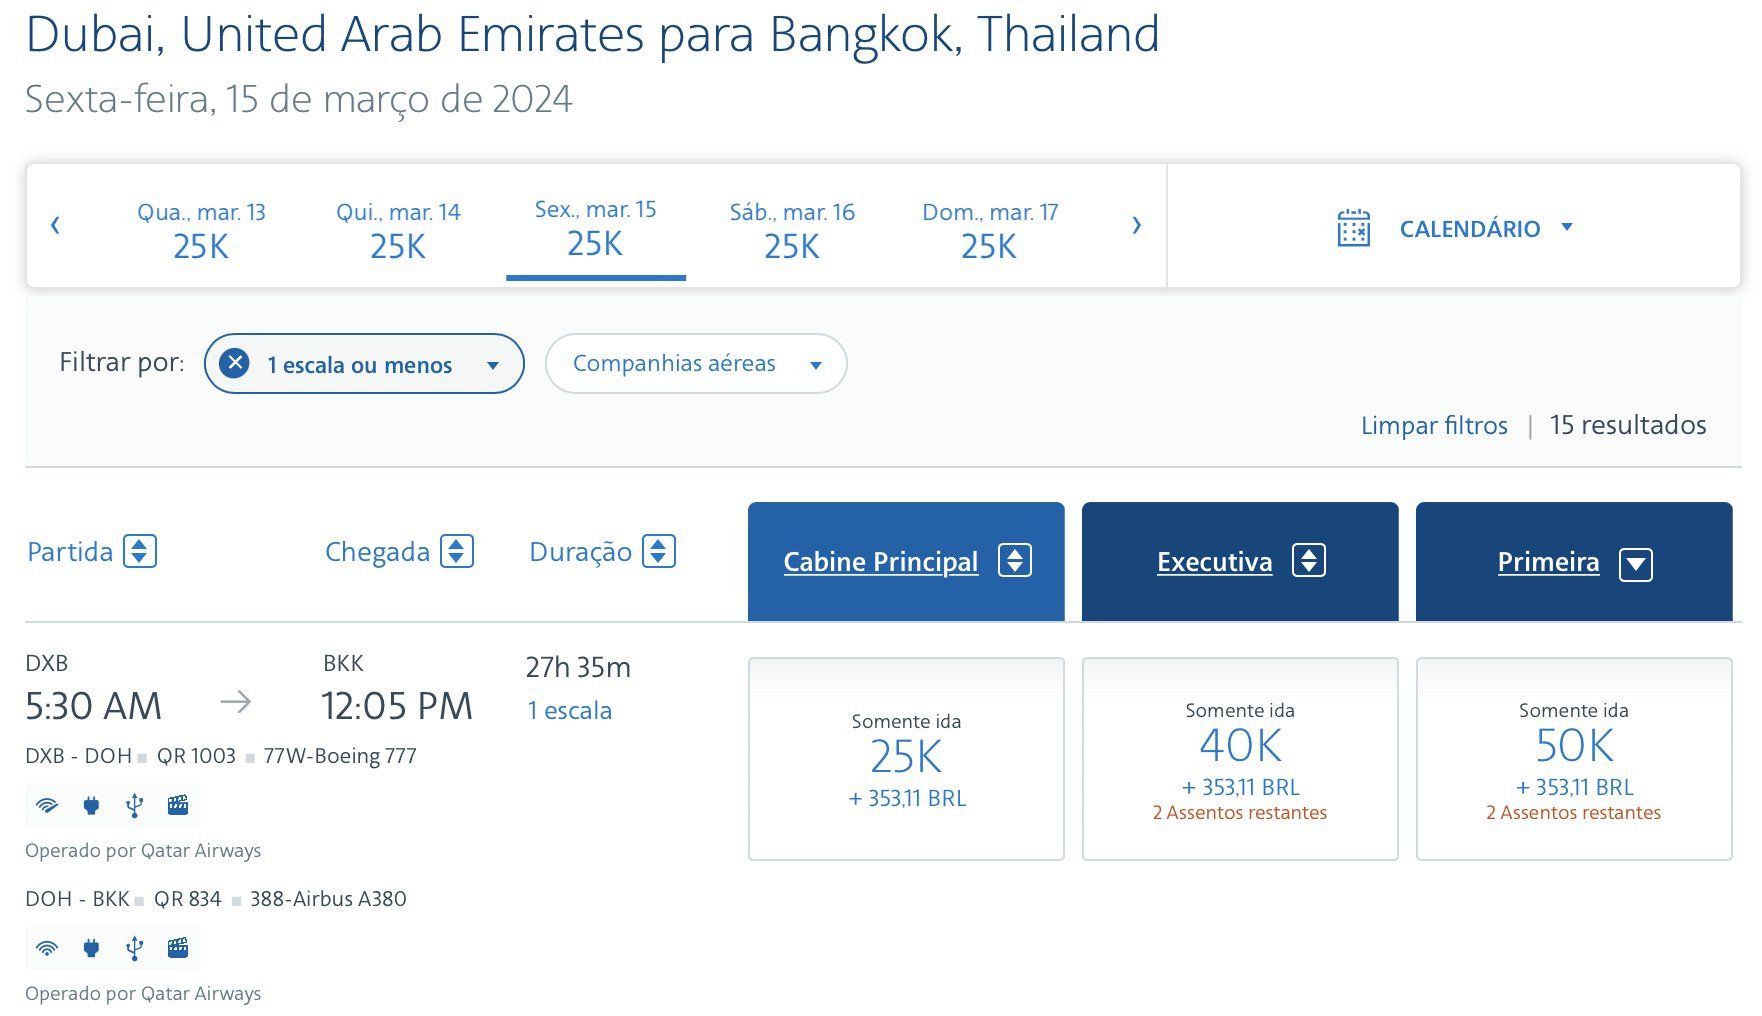Screen dimensions: 1762x1016
Task: Expand the CALENDÁRIO dropdown
Action: pyautogui.click(x=1567, y=228)
